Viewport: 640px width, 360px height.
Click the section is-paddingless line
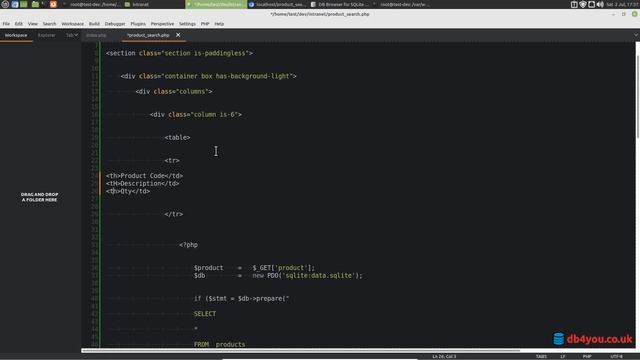pyautogui.click(x=179, y=53)
